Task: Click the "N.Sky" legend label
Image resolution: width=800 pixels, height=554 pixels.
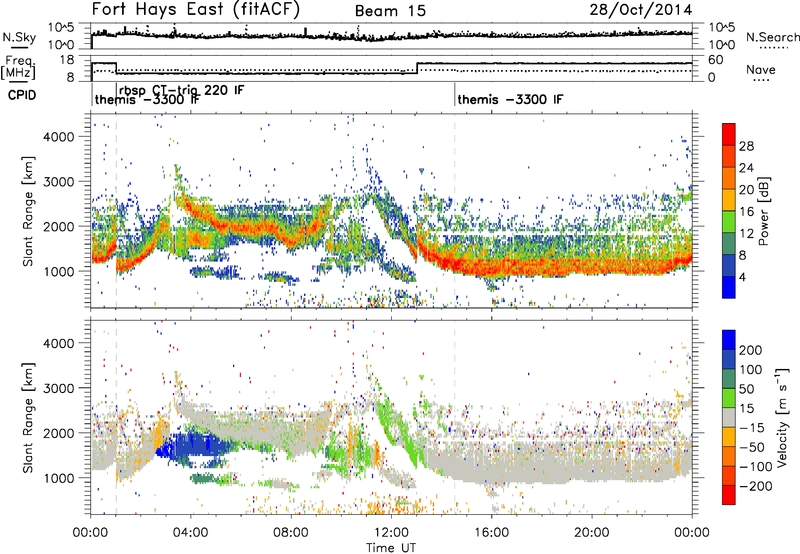Action: tap(19, 37)
